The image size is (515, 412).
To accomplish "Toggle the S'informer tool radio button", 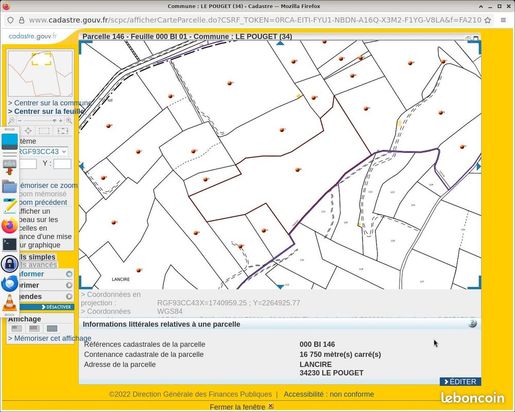I will pyautogui.click(x=69, y=274).
